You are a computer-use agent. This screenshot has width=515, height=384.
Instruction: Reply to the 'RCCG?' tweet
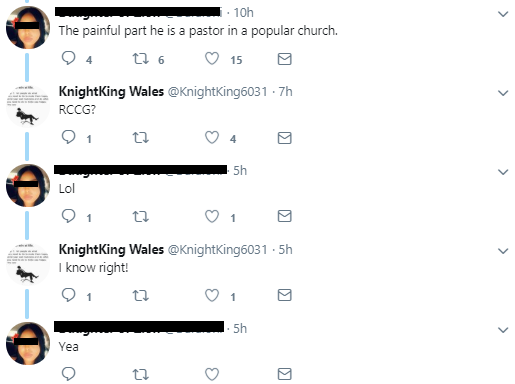tap(69, 137)
